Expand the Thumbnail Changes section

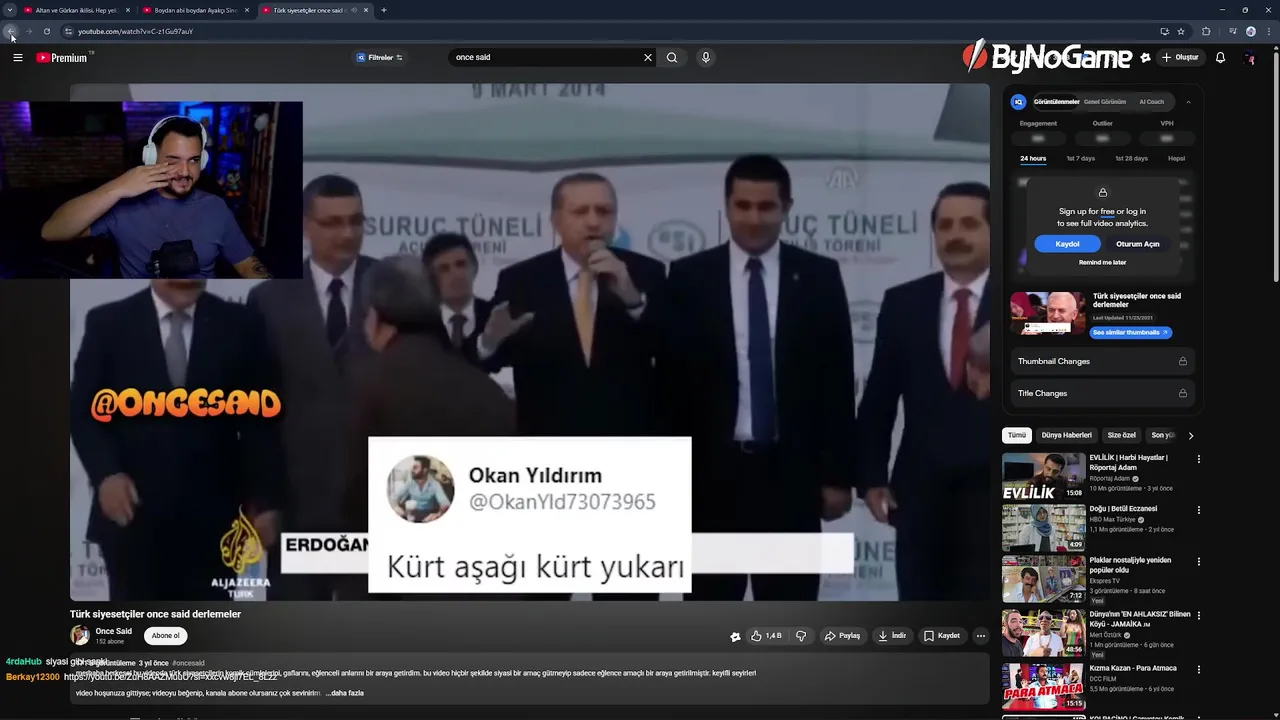(x=1102, y=361)
